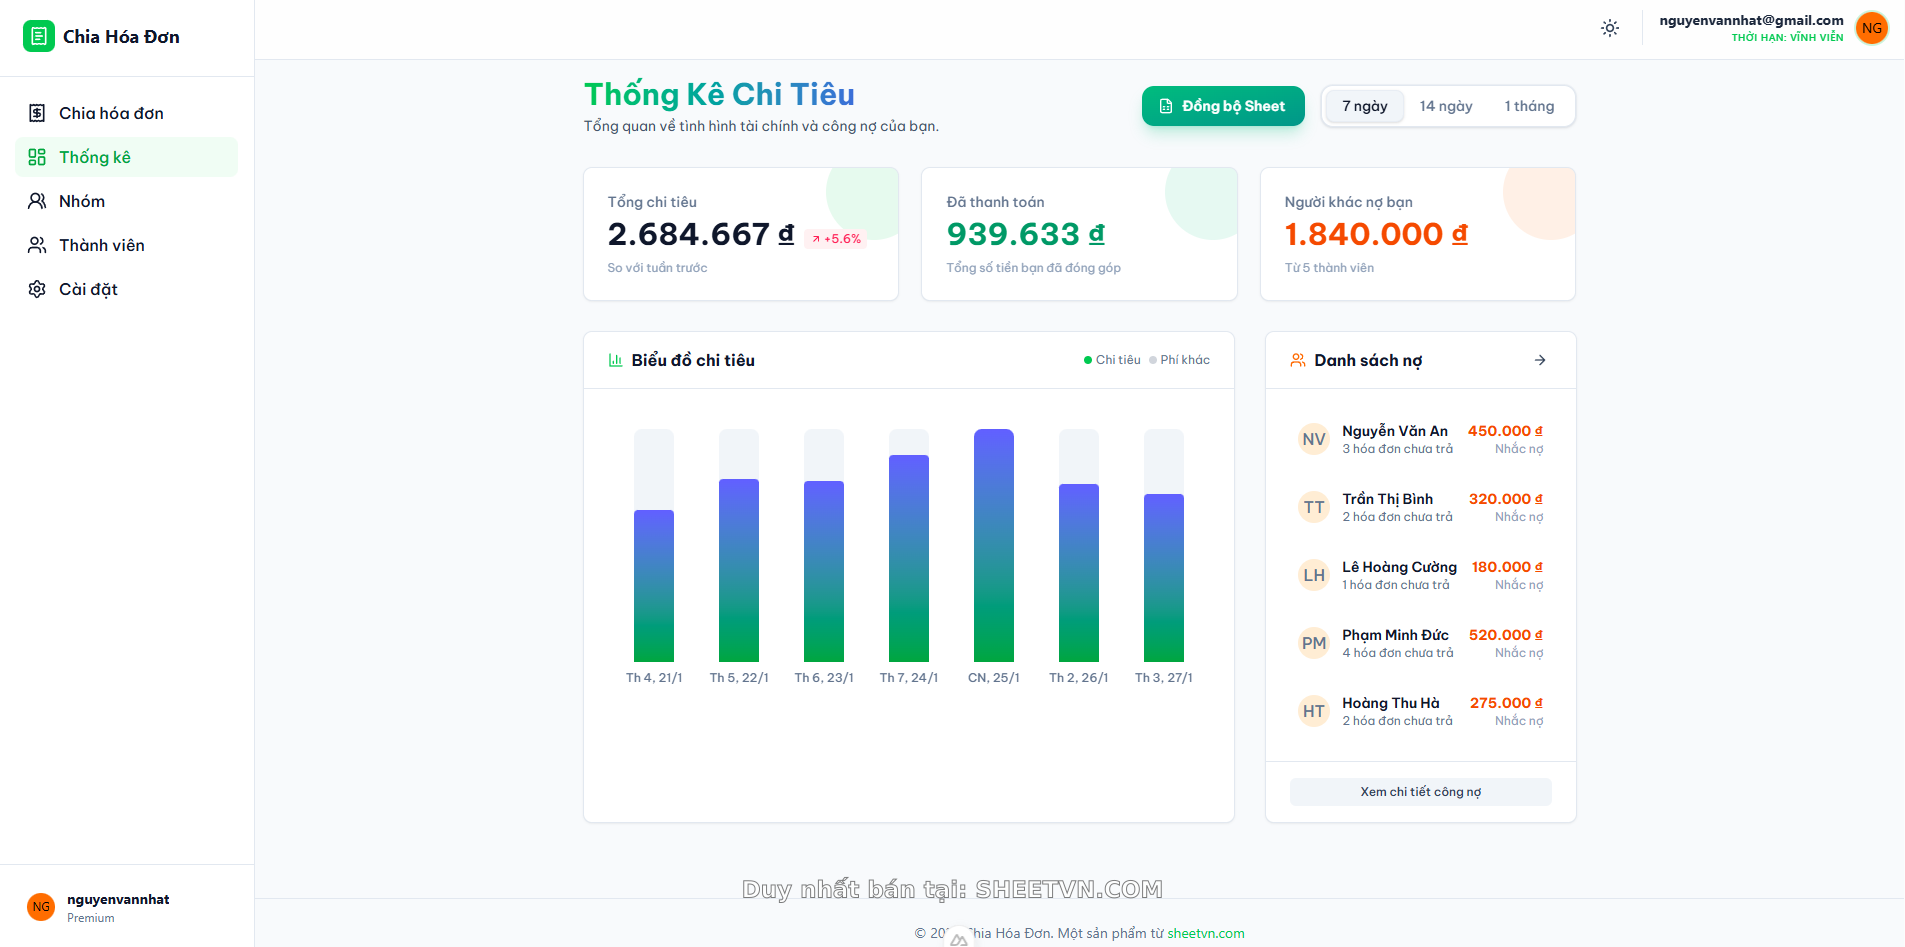Toggle the light/dark theme sun icon
The width and height of the screenshot is (1905, 947).
pyautogui.click(x=1609, y=28)
